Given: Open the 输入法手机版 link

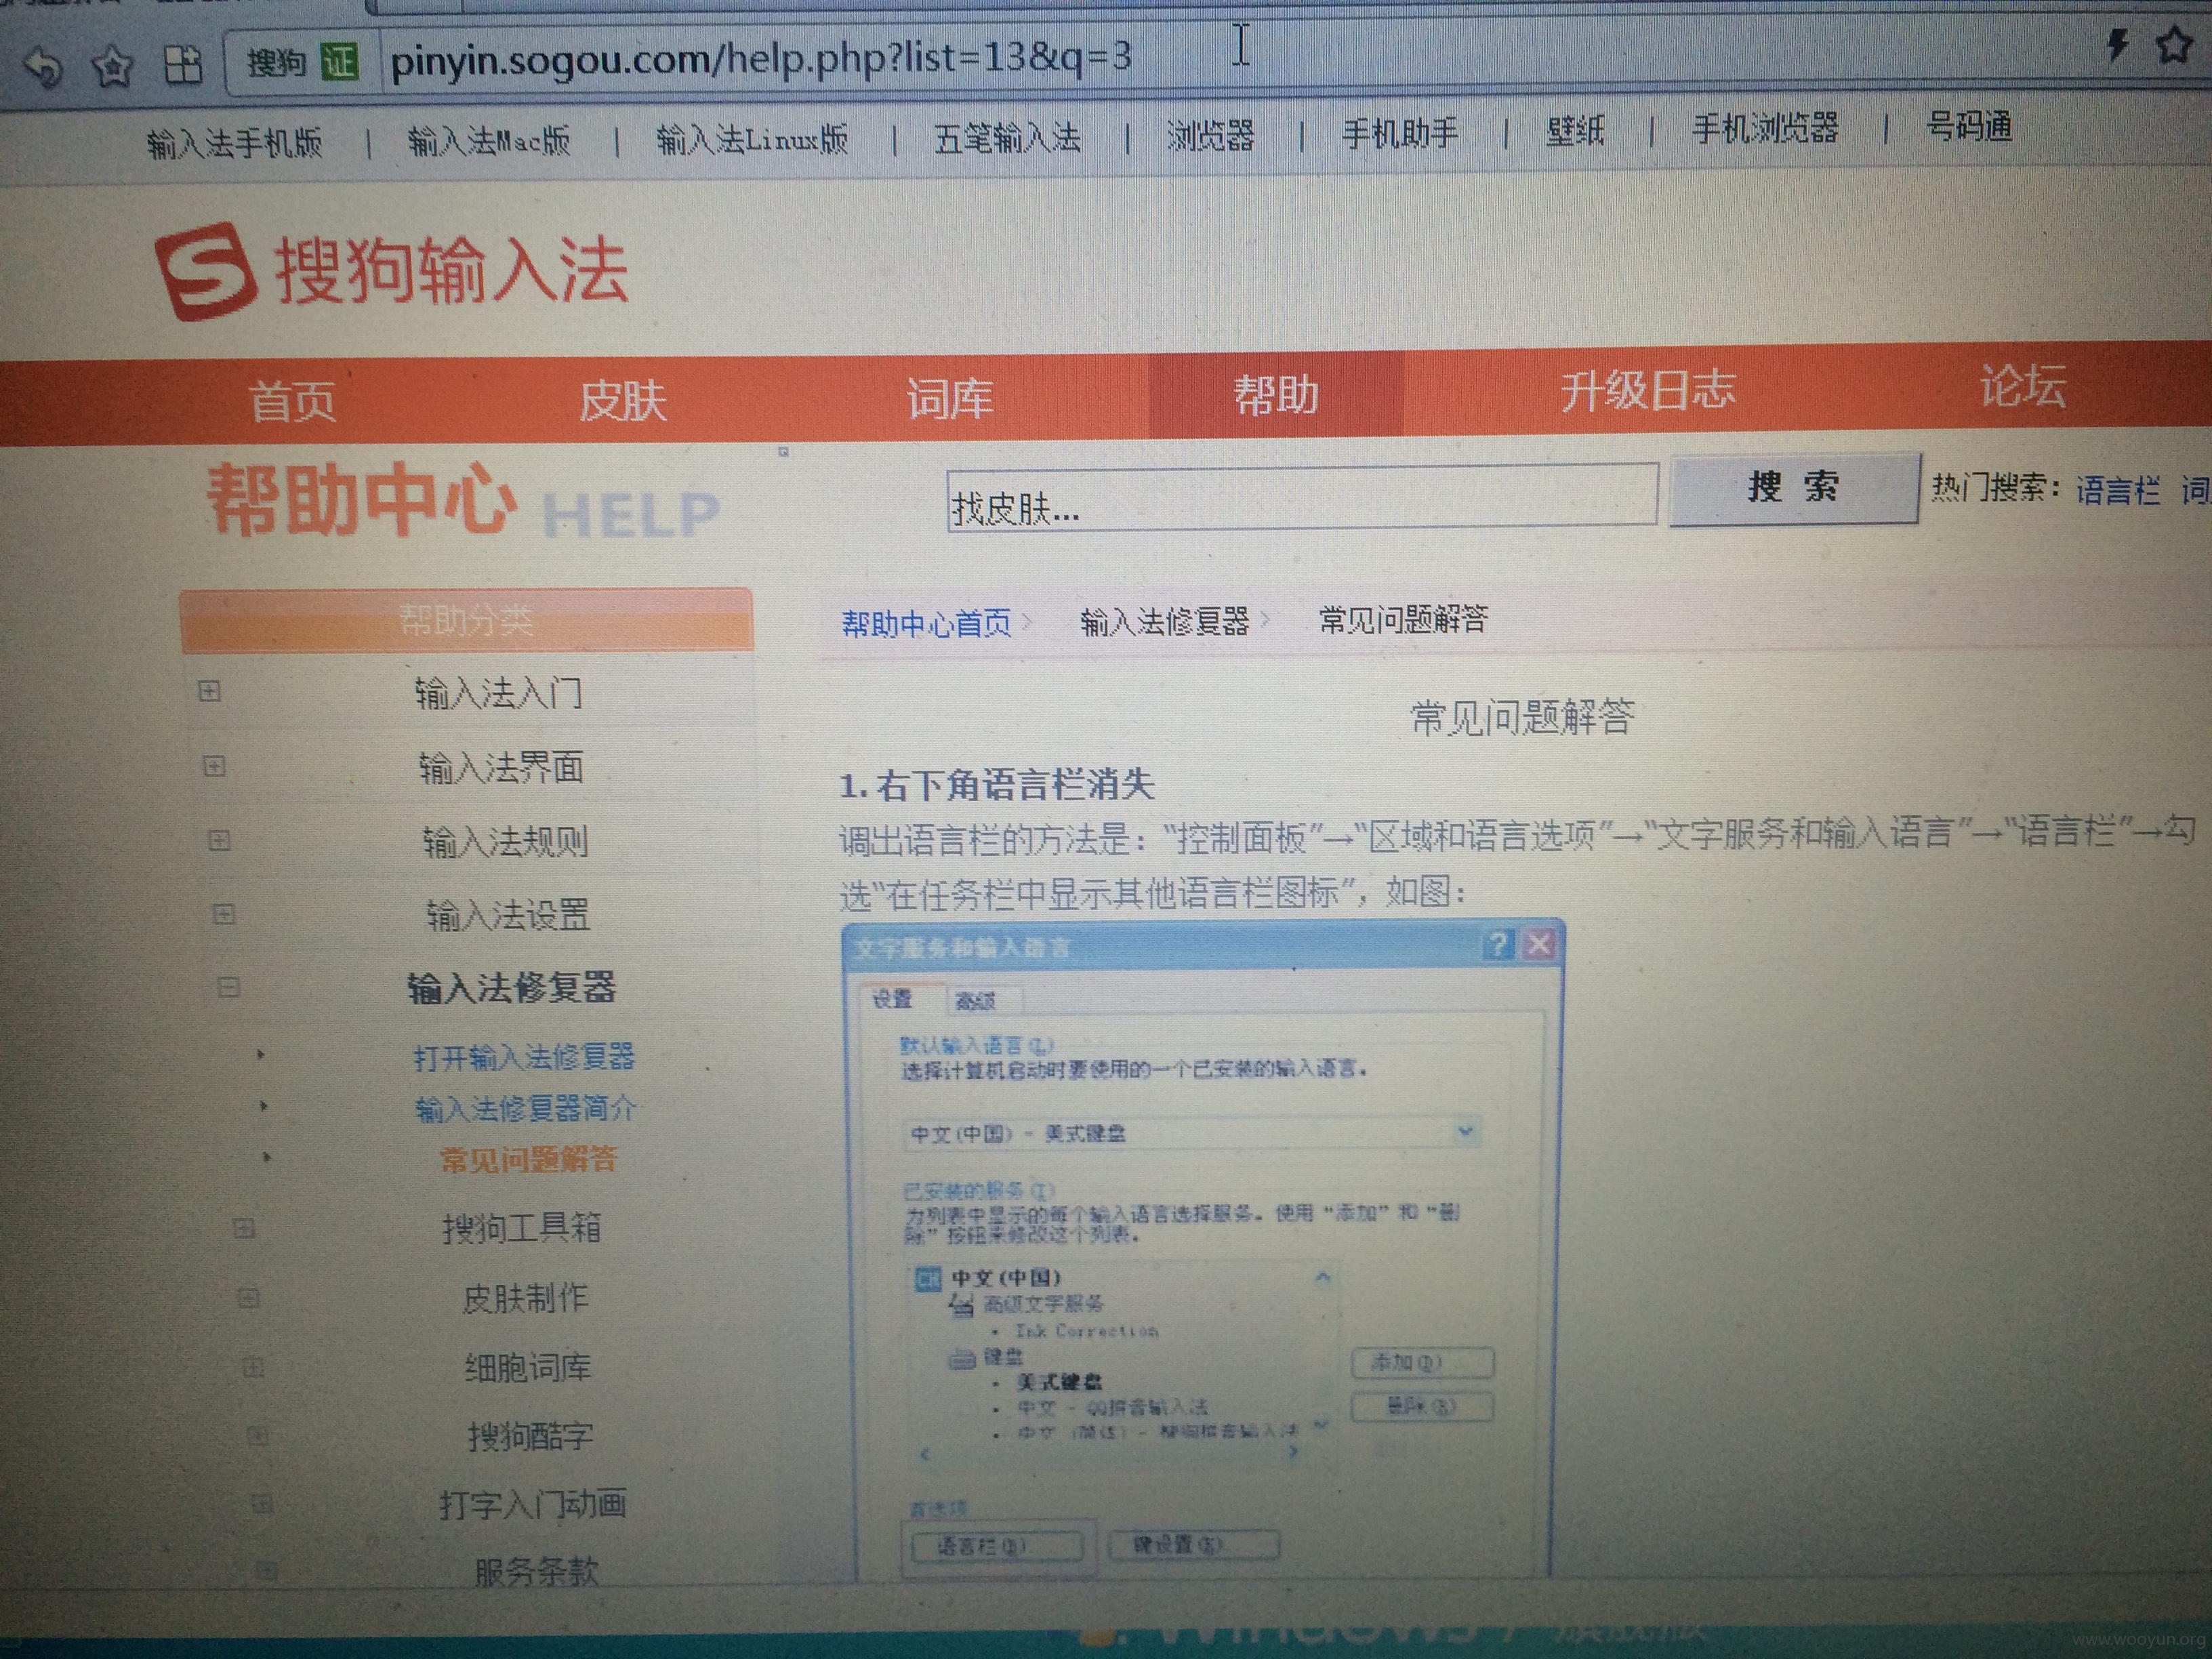Looking at the screenshot, I should pyautogui.click(x=235, y=143).
